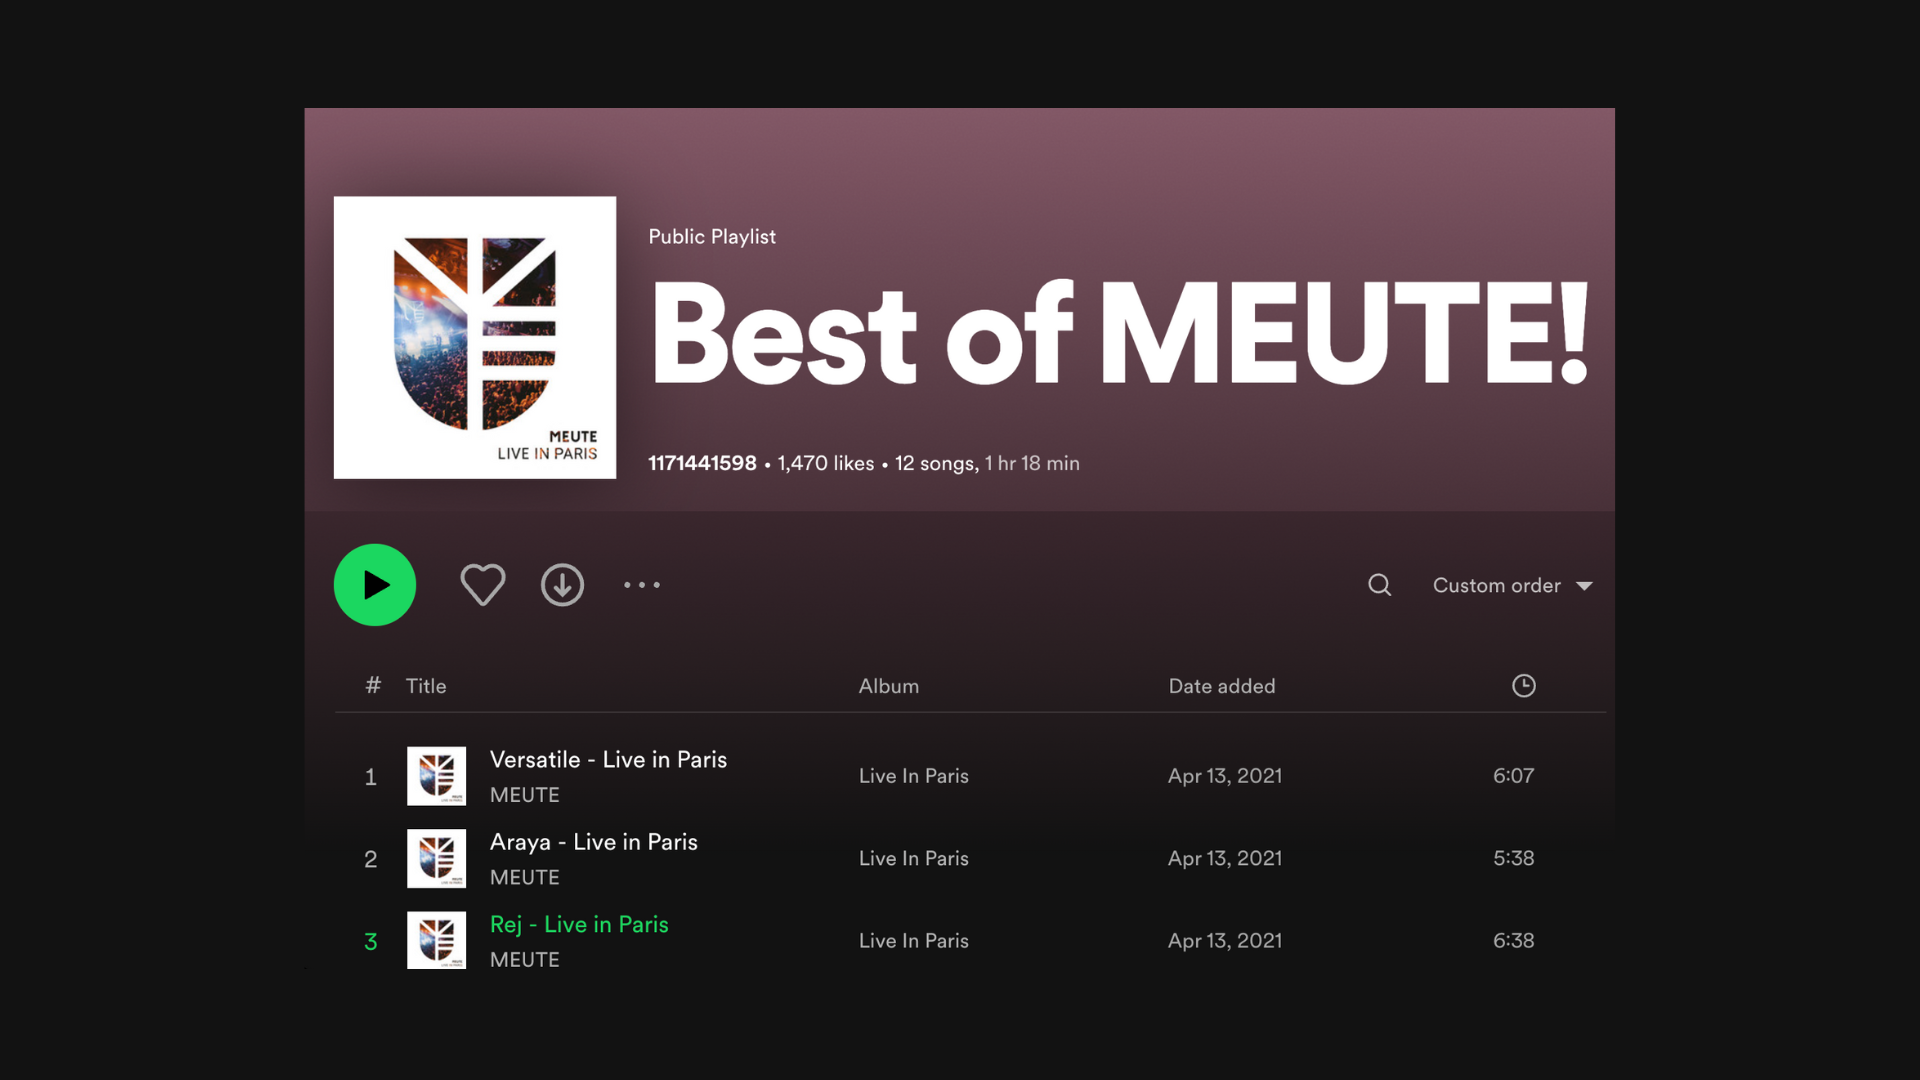Click the album thumbnail for Versatile

pos(436,776)
